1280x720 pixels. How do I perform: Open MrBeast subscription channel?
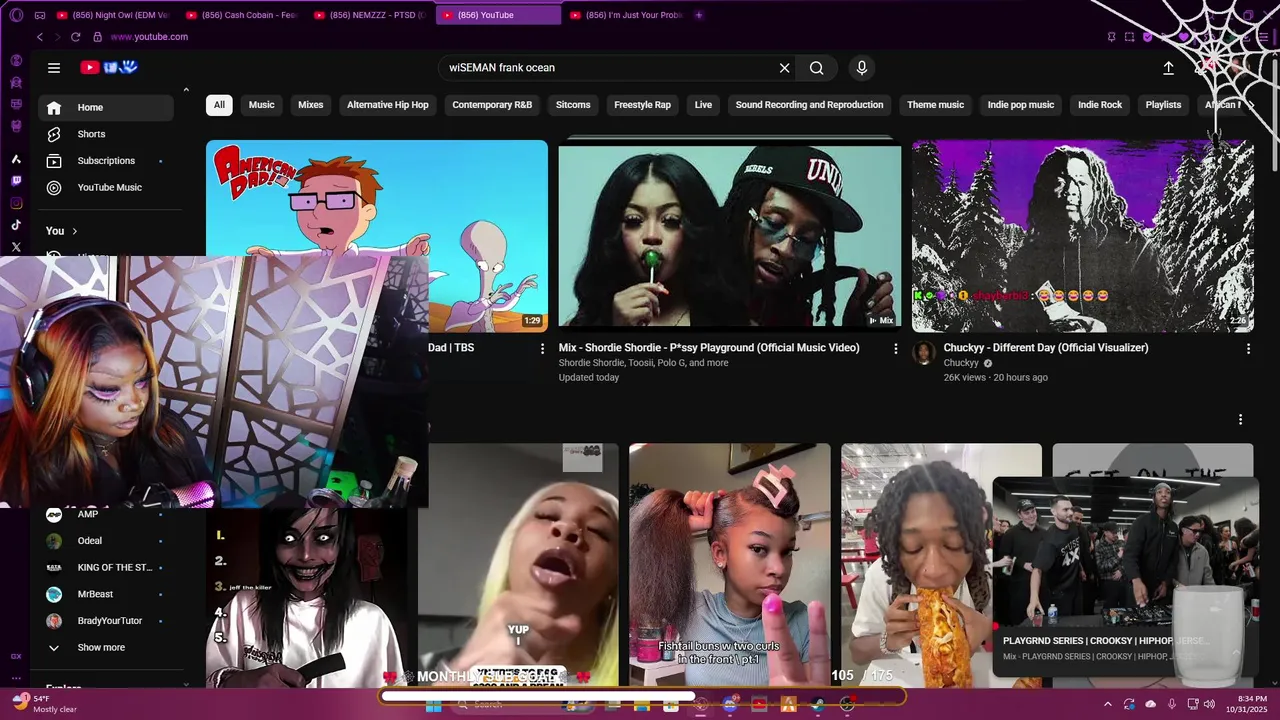coord(106,594)
